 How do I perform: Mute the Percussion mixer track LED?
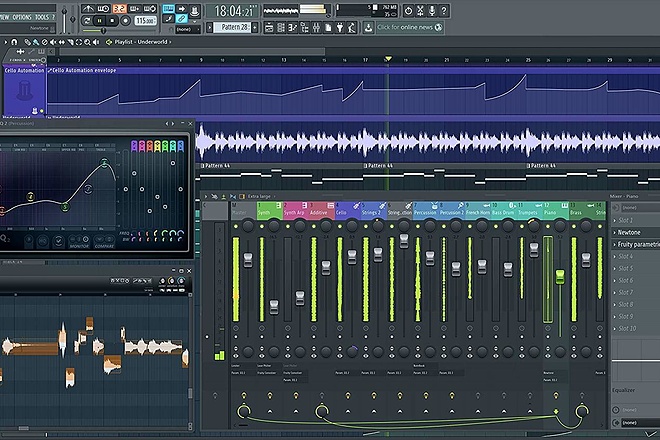click(418, 227)
